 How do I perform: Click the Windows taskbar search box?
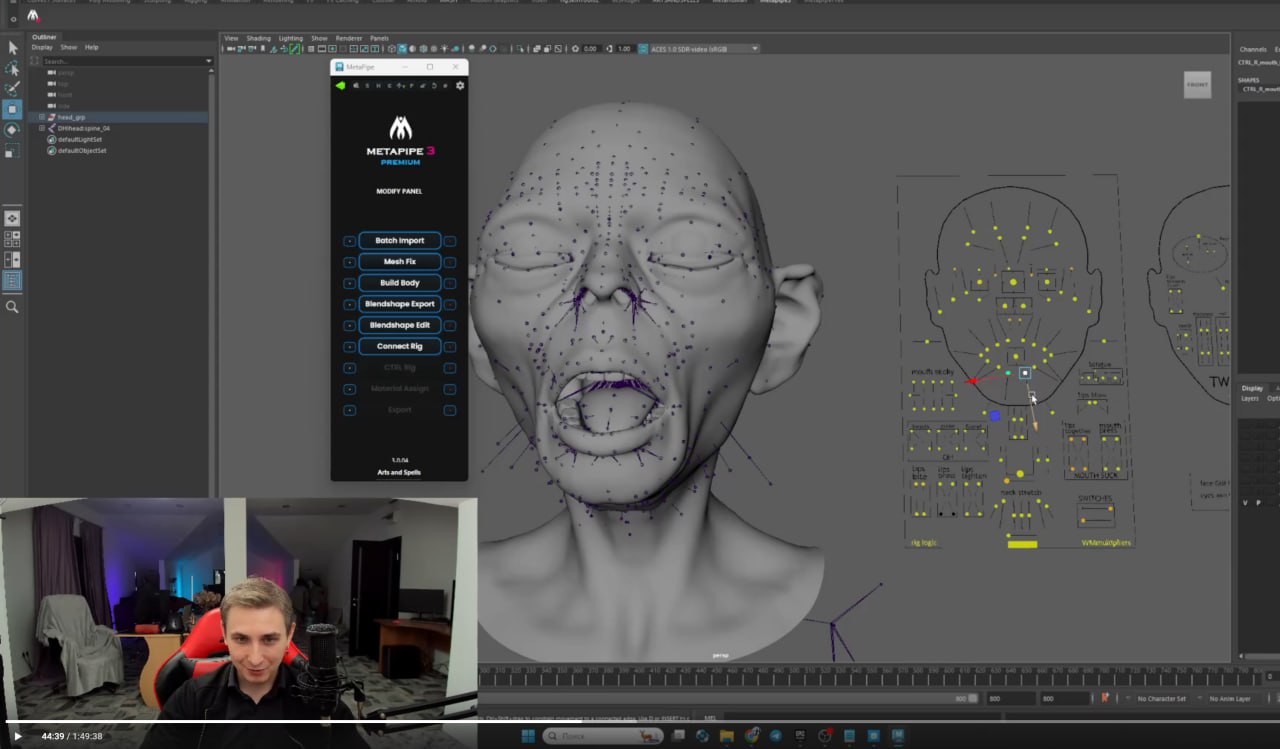pos(603,736)
